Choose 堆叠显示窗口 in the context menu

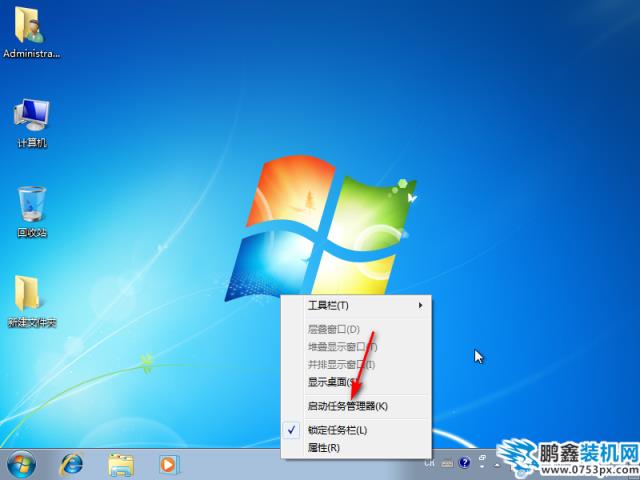pos(356,347)
